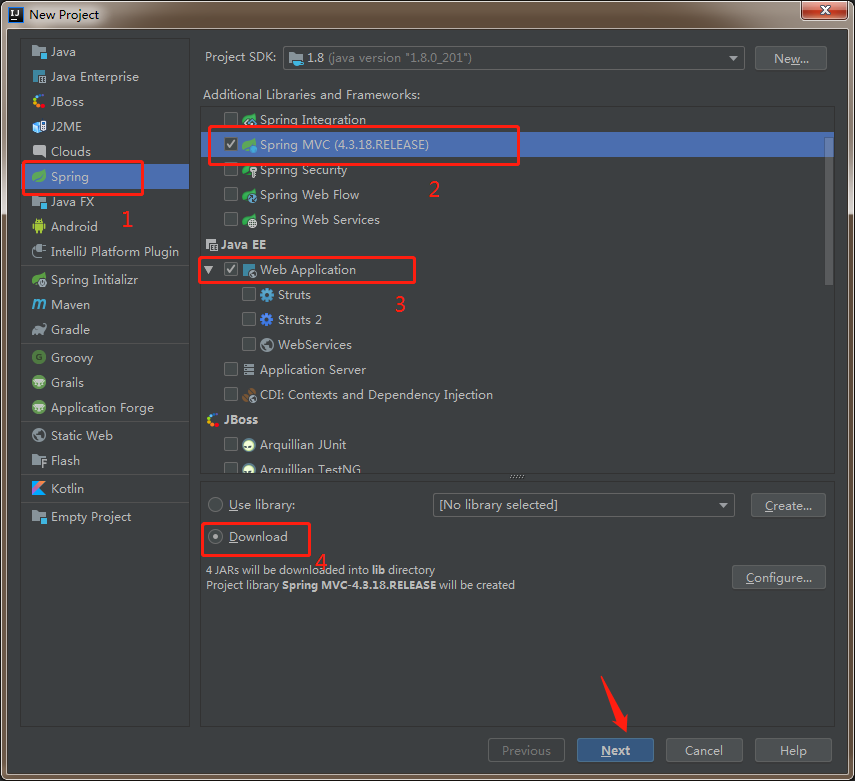Tick the Spring Web Flow checkbox
Screen dimensions: 855x781
point(231,194)
